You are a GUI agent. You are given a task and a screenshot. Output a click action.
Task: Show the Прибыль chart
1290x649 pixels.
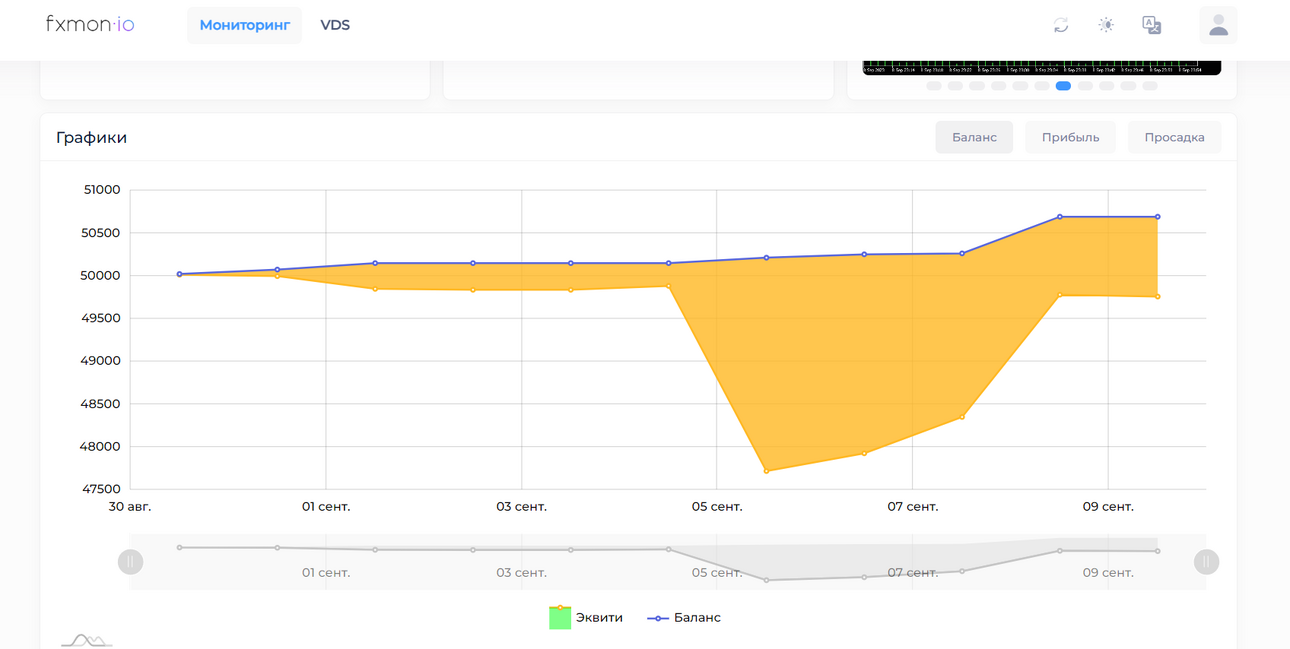tap(1070, 137)
